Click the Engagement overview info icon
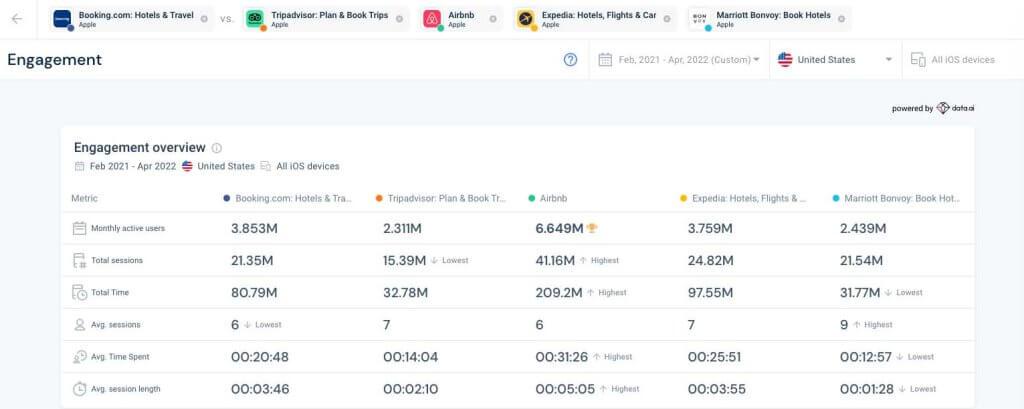This screenshot has height=409, width=1024. coord(217,148)
